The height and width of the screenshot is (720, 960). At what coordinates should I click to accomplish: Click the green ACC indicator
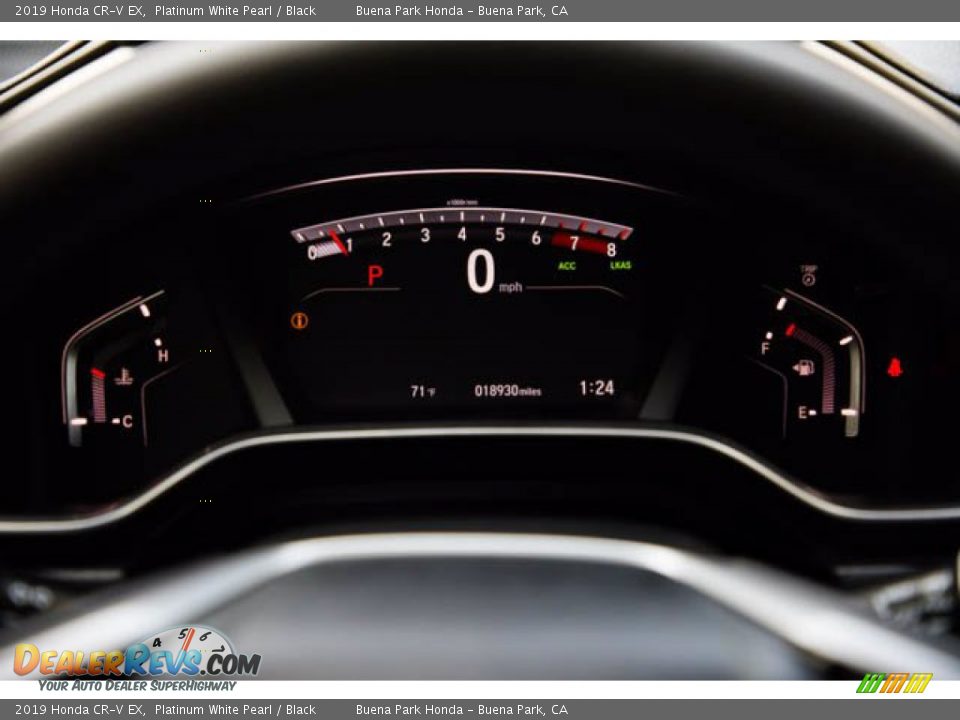pyautogui.click(x=567, y=266)
